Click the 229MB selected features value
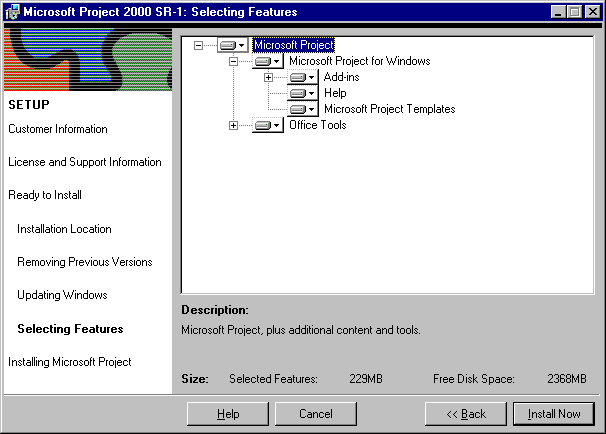Viewport: 606px width, 434px height. click(366, 379)
